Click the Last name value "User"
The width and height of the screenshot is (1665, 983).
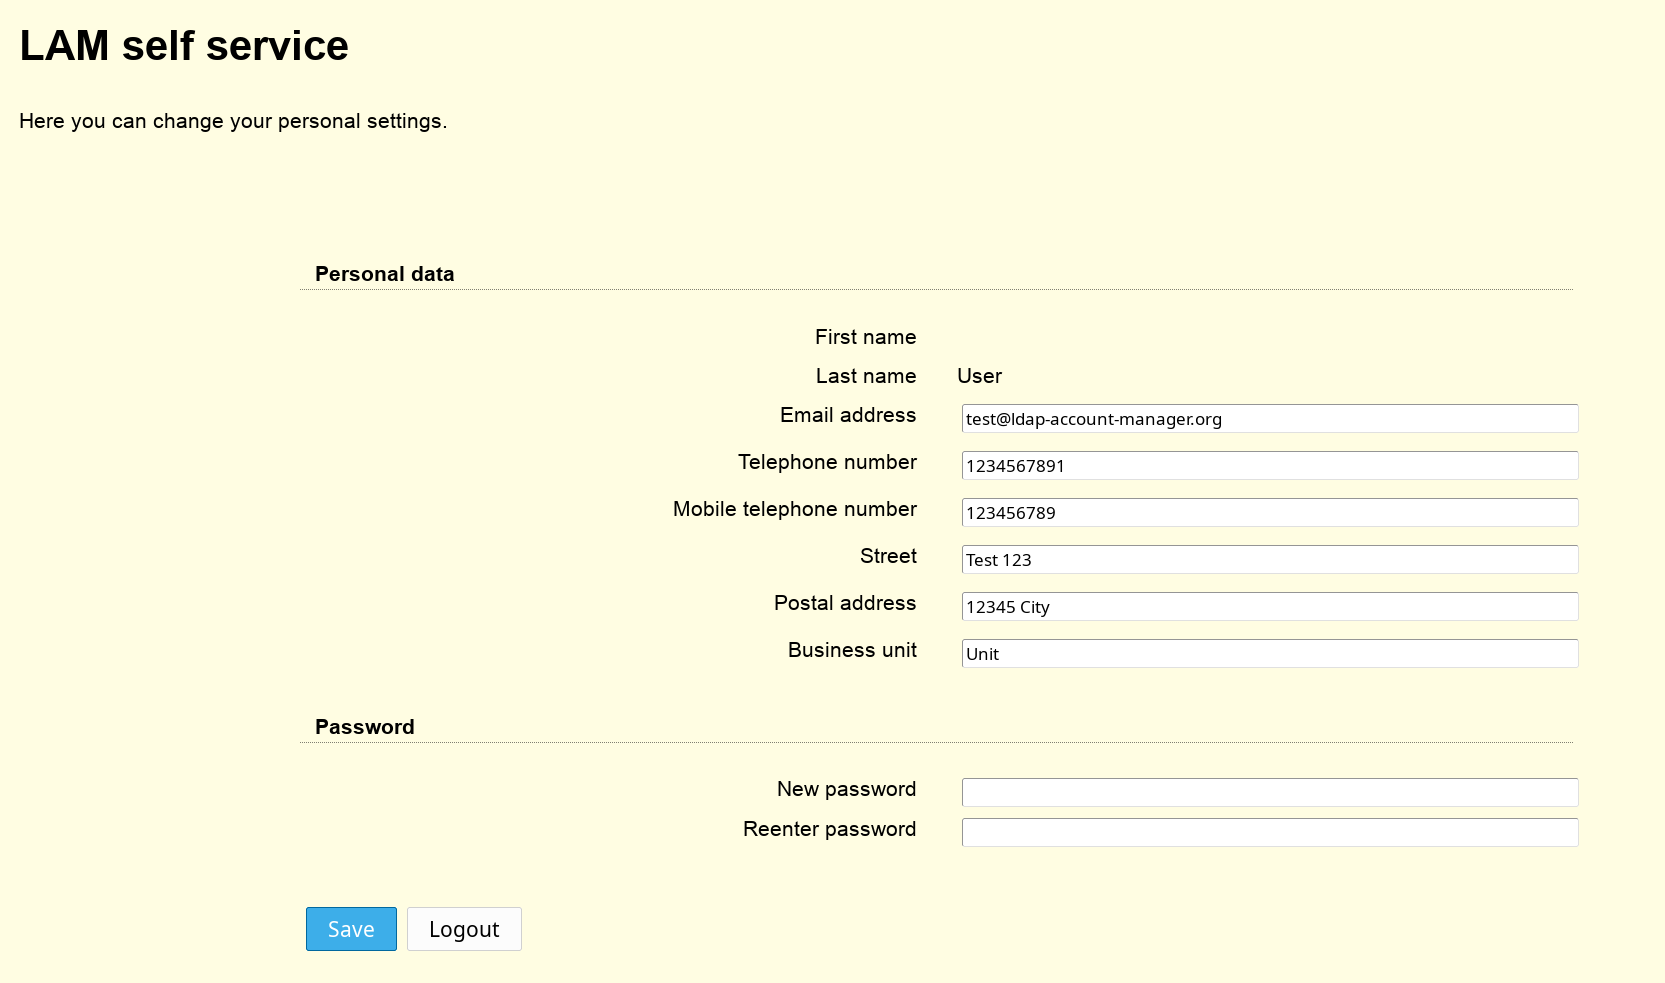[x=979, y=376]
